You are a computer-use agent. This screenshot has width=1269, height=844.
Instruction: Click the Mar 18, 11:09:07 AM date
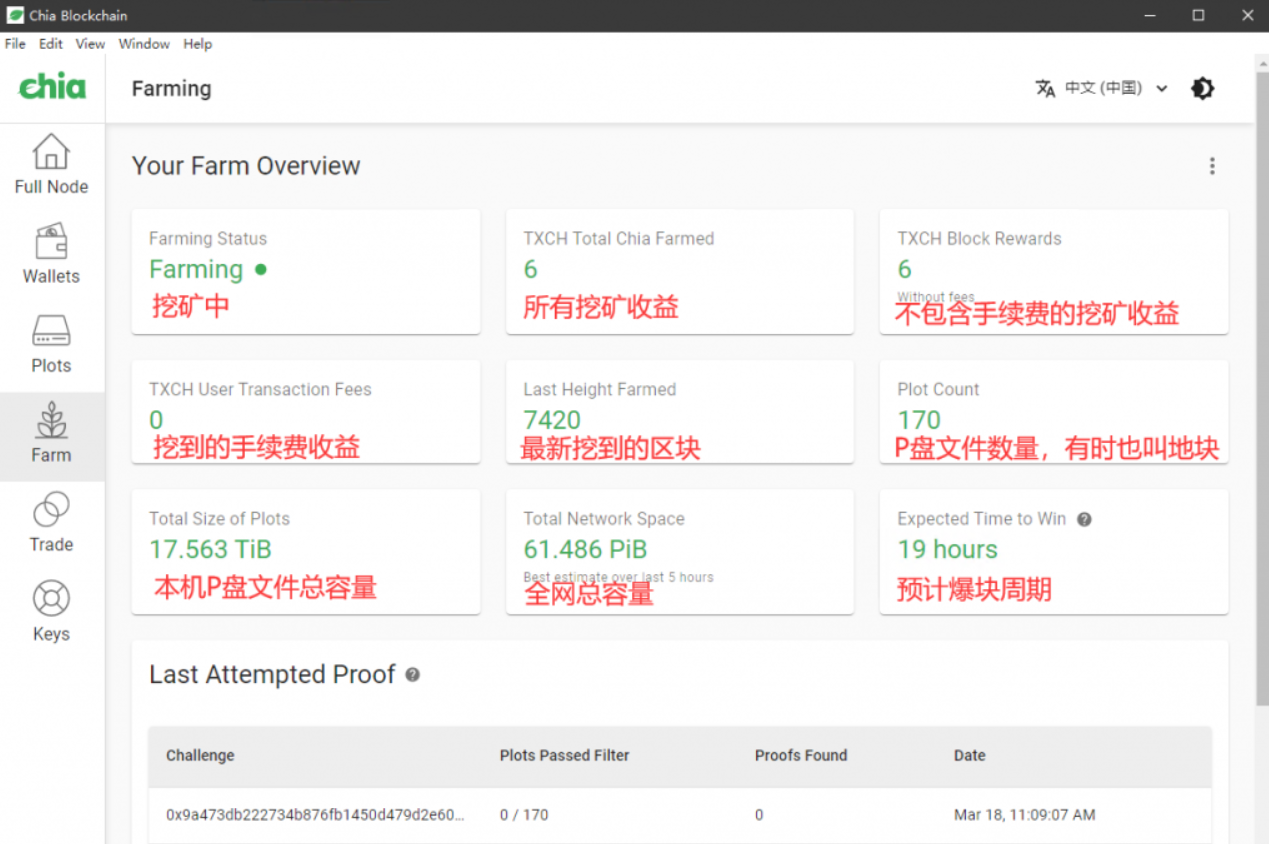(1025, 815)
